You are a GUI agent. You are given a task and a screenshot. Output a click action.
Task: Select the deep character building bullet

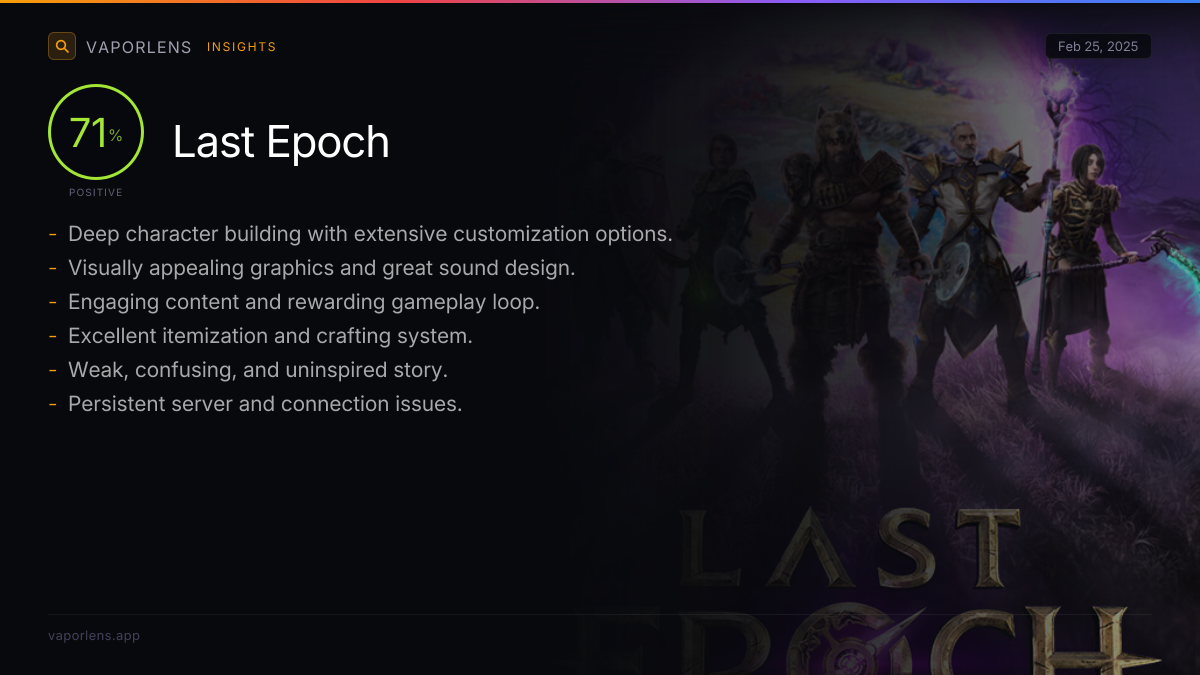[370, 234]
